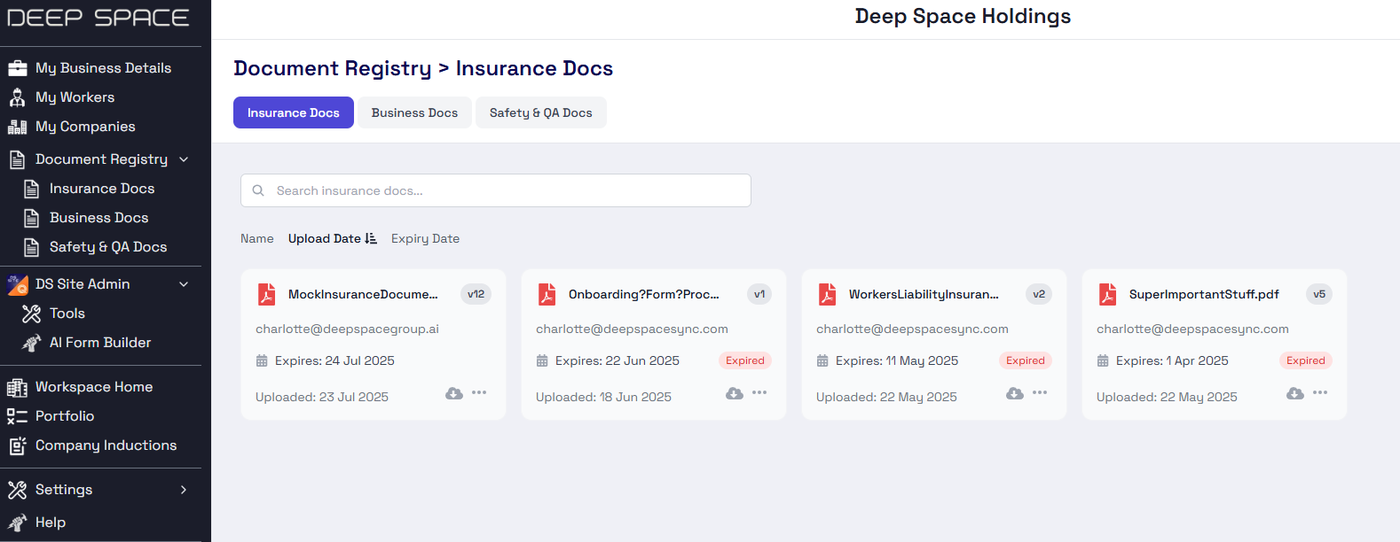
Task: Click the checklist icon beside Portfolio
Action: (x=17, y=416)
